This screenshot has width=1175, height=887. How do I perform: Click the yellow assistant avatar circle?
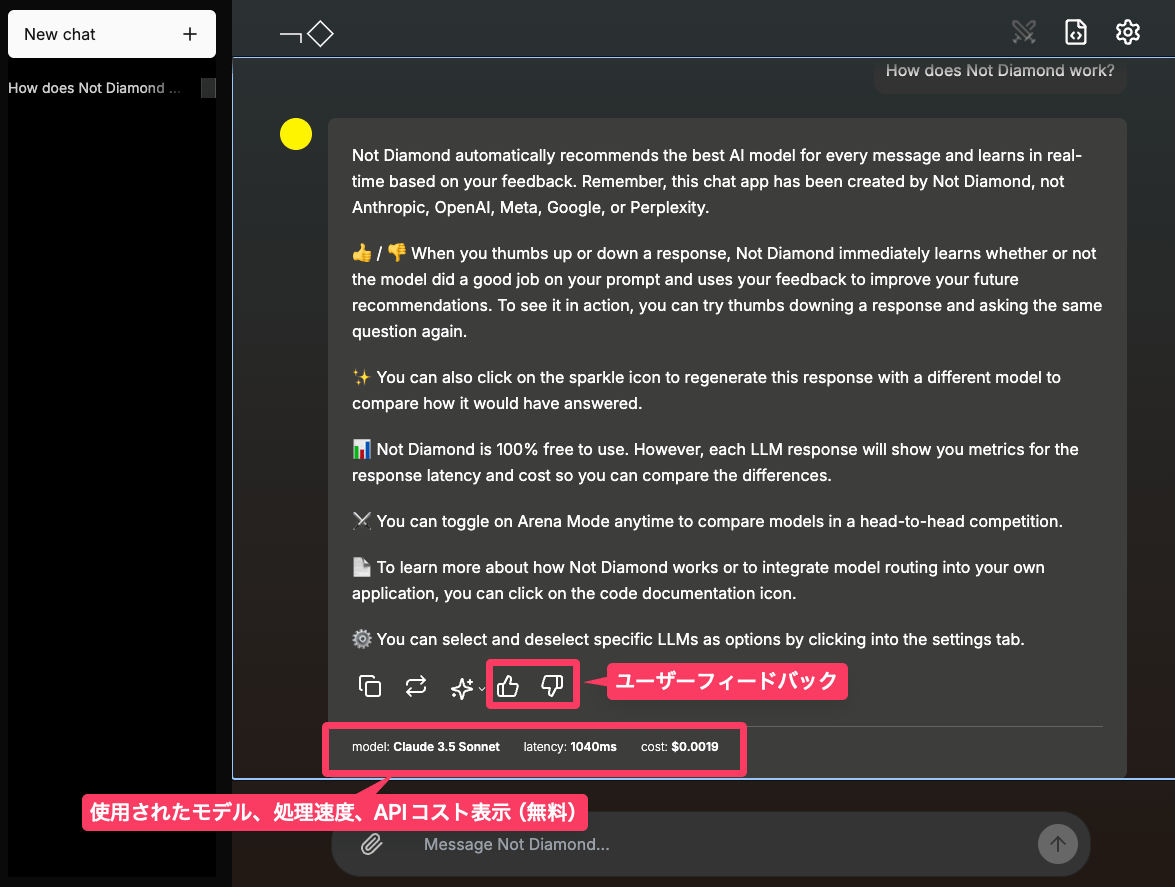pyautogui.click(x=296, y=134)
